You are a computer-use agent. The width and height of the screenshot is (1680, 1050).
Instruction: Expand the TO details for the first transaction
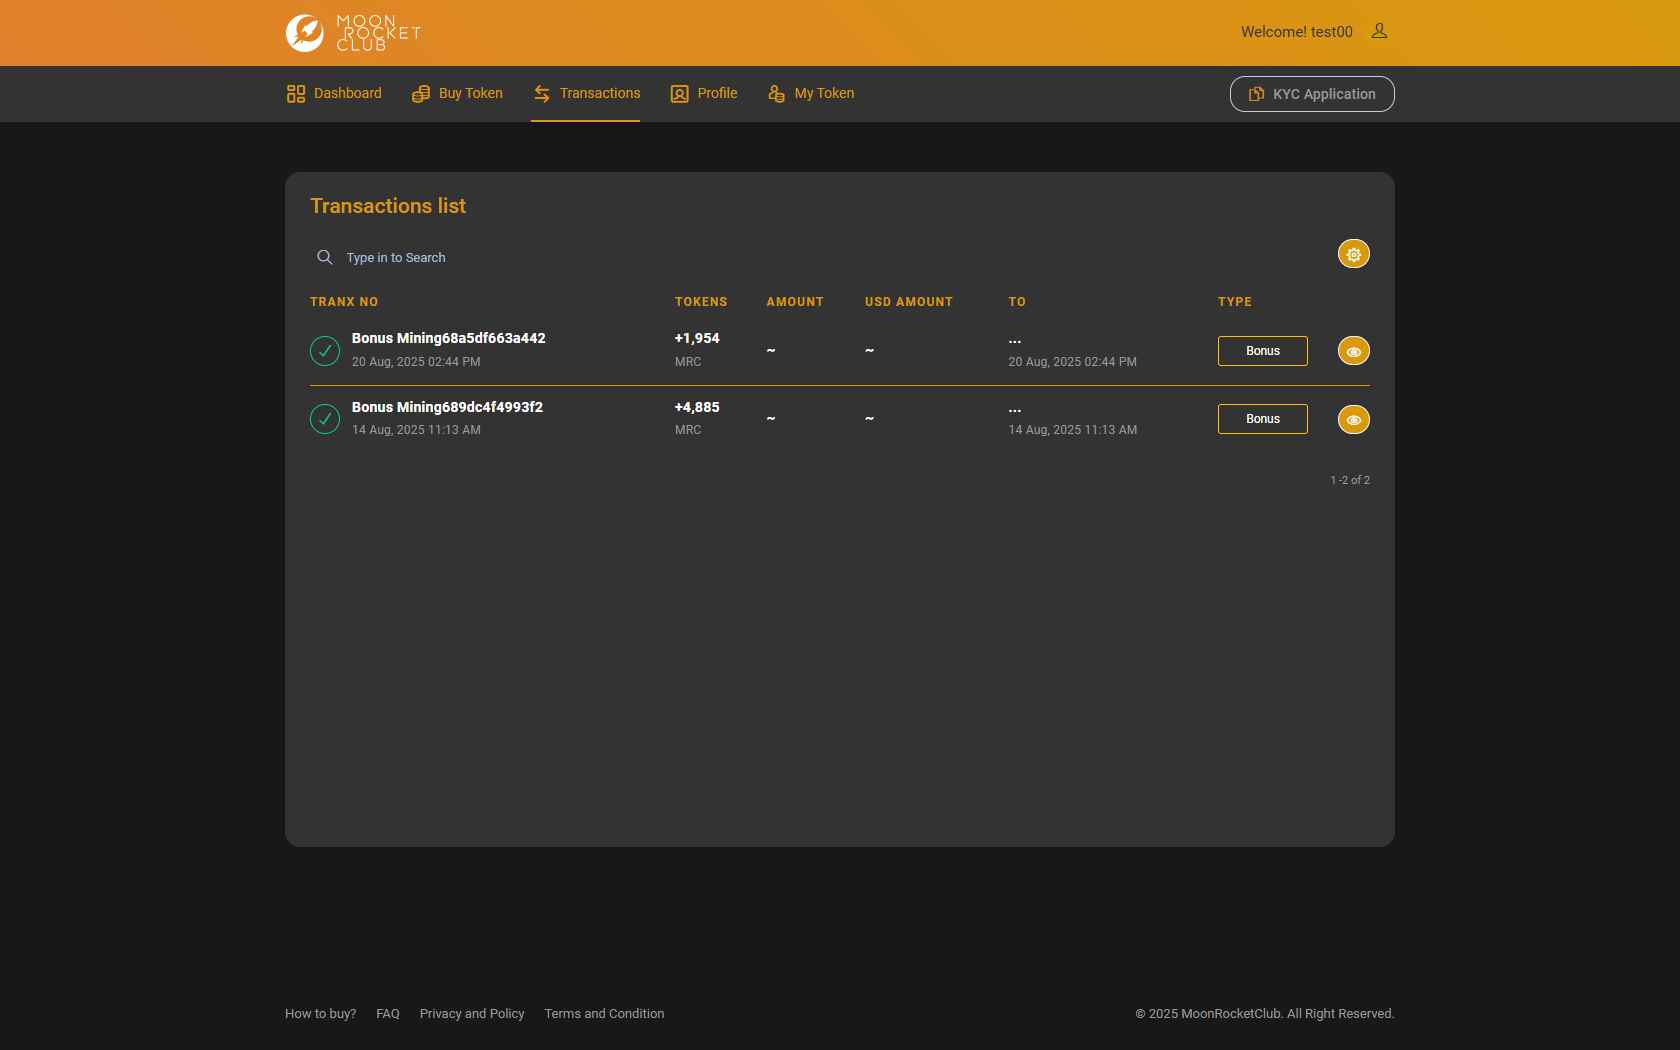(x=1015, y=340)
